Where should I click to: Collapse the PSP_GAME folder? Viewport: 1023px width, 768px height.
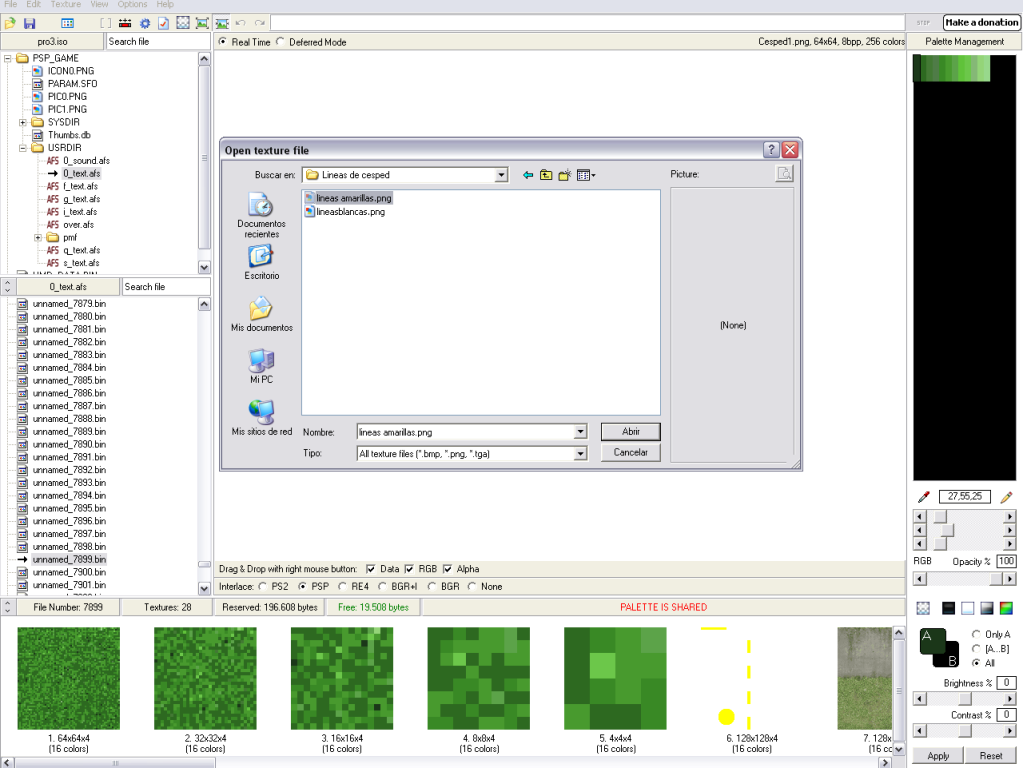(x=8, y=58)
